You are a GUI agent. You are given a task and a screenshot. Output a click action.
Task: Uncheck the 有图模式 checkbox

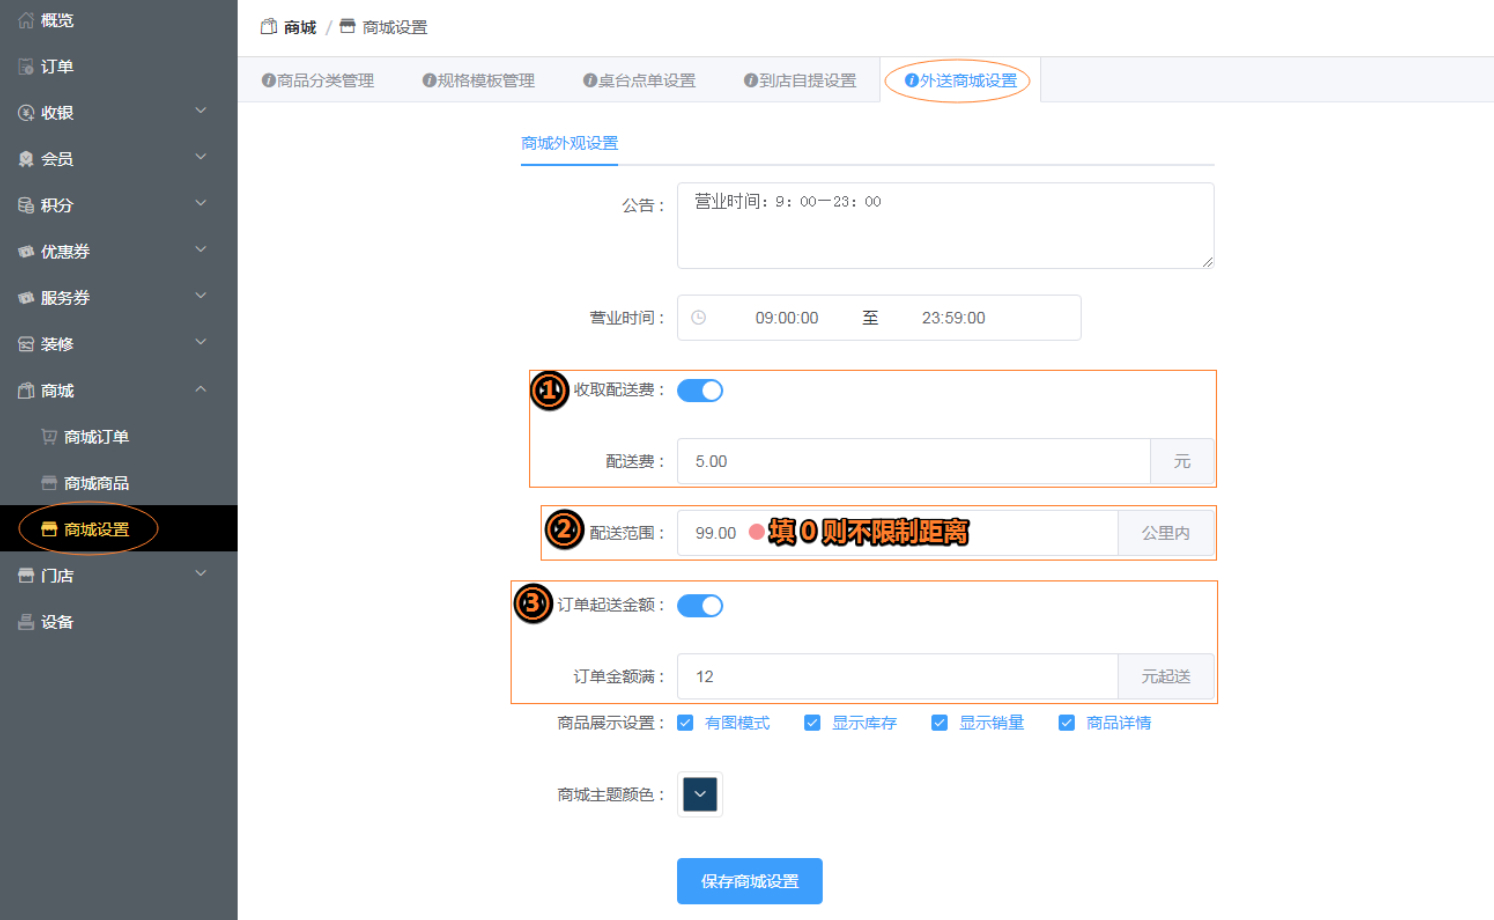coord(685,723)
